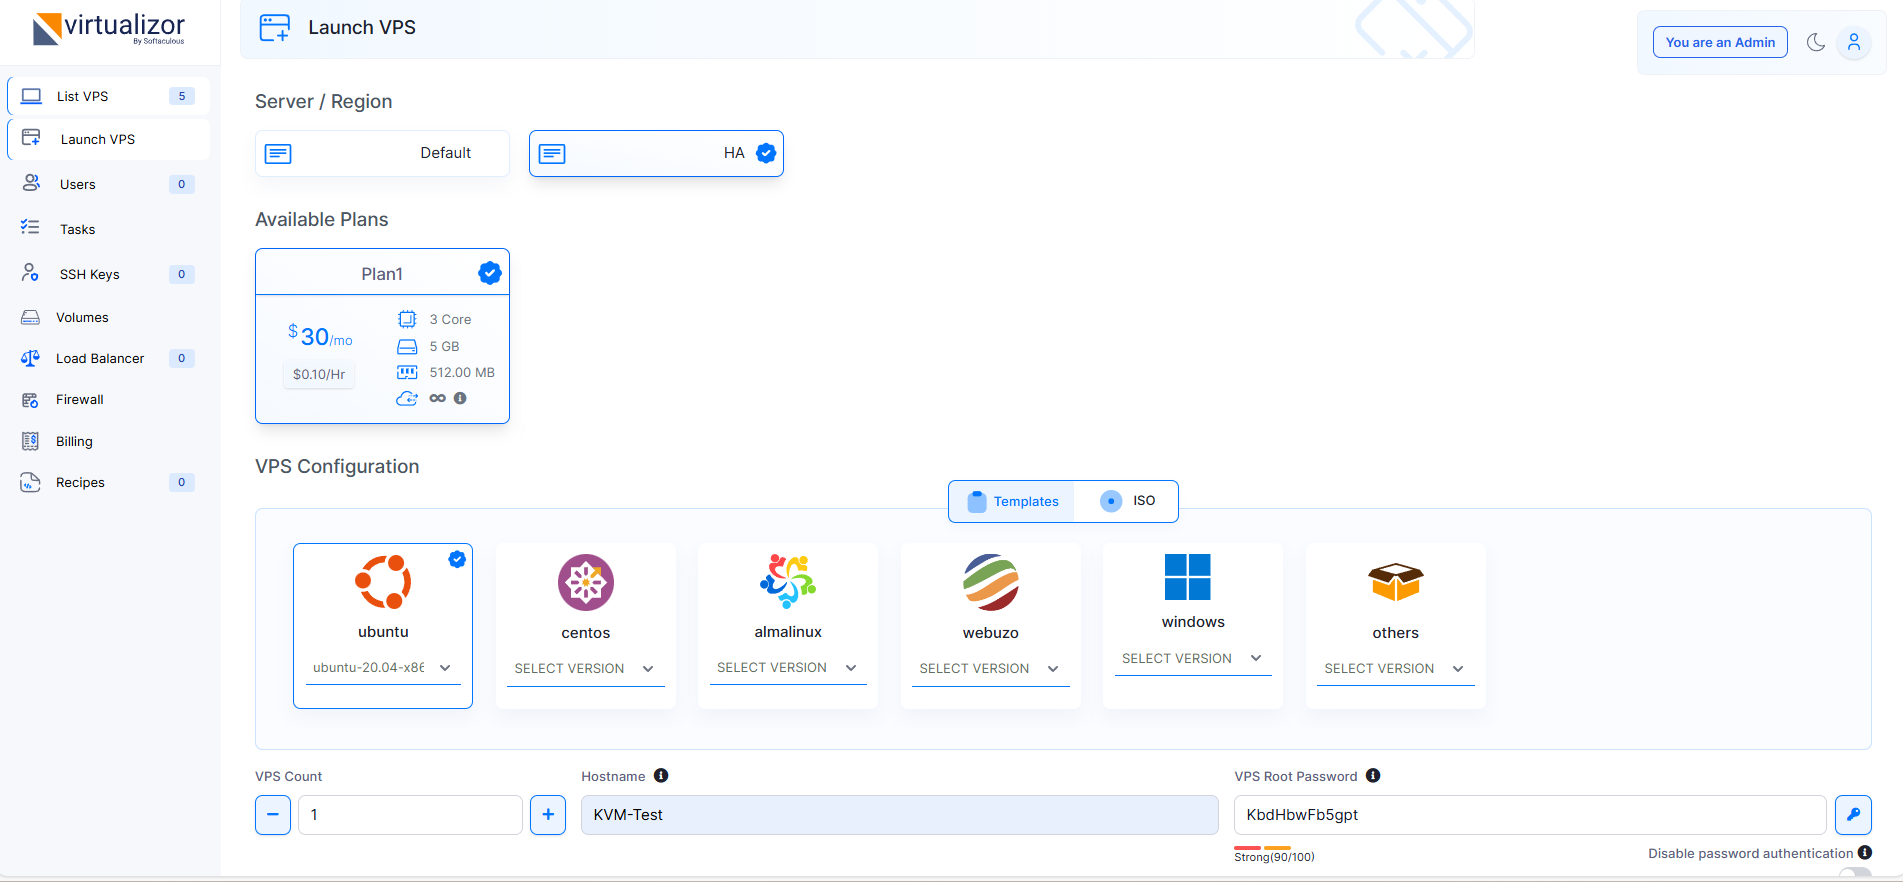Click the You are an Admin button

click(x=1720, y=42)
